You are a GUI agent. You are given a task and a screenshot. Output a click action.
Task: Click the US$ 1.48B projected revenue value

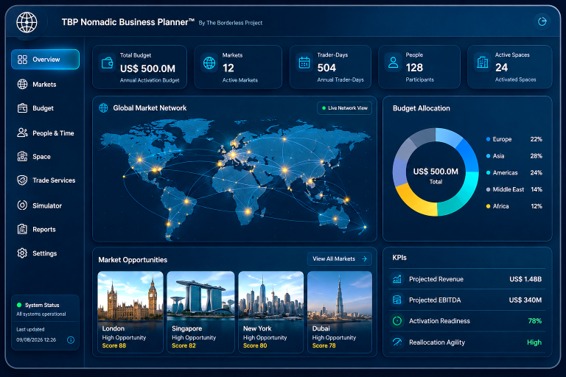click(x=525, y=279)
